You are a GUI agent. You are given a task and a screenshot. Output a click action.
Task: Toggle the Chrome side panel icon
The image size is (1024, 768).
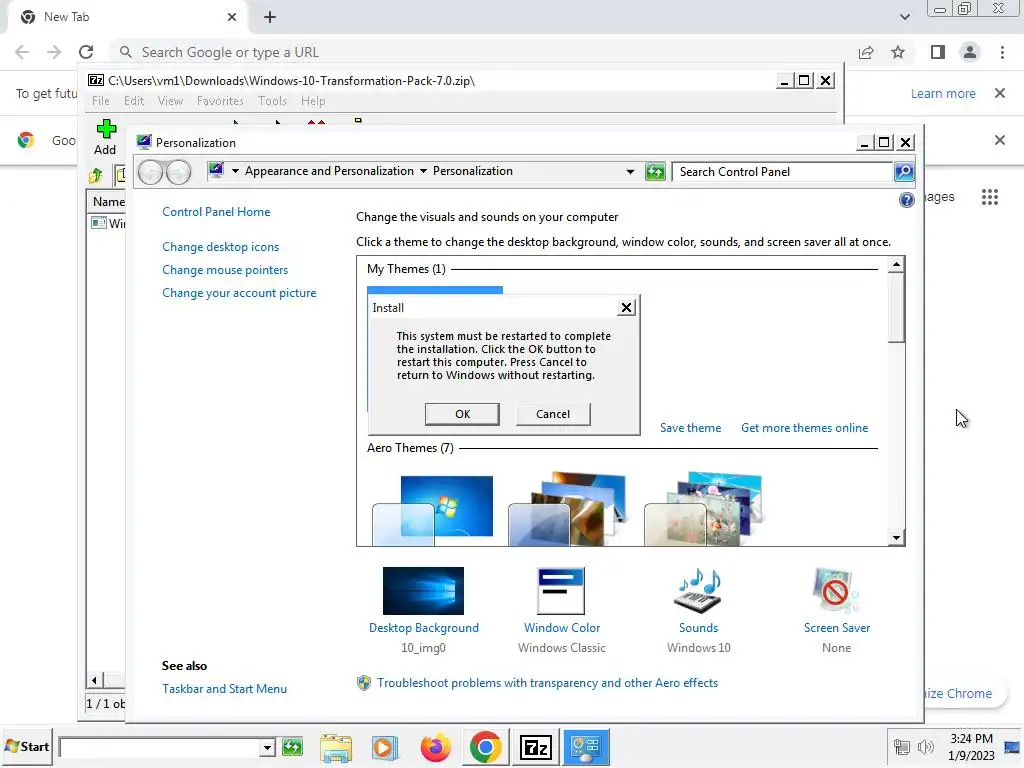(x=937, y=52)
